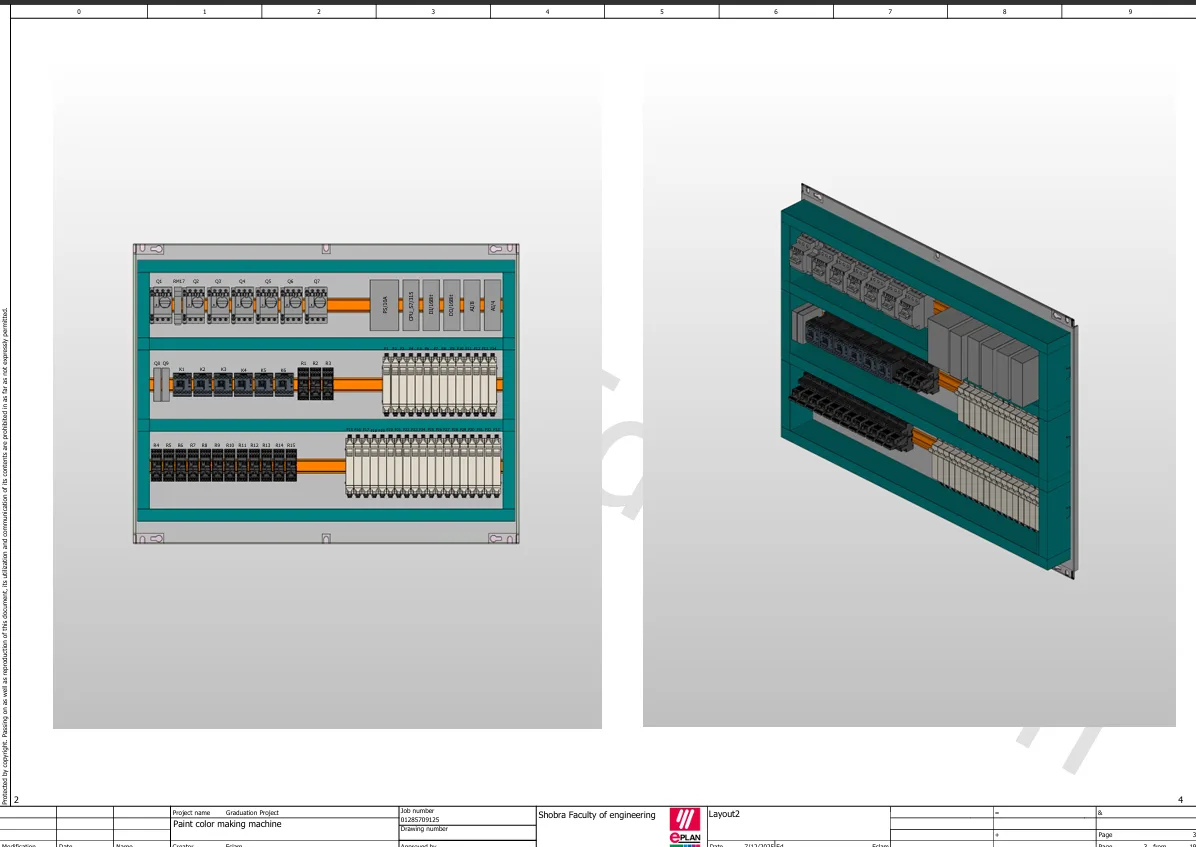
Task: Click the 'Drawing number' field label
Action: point(424,829)
